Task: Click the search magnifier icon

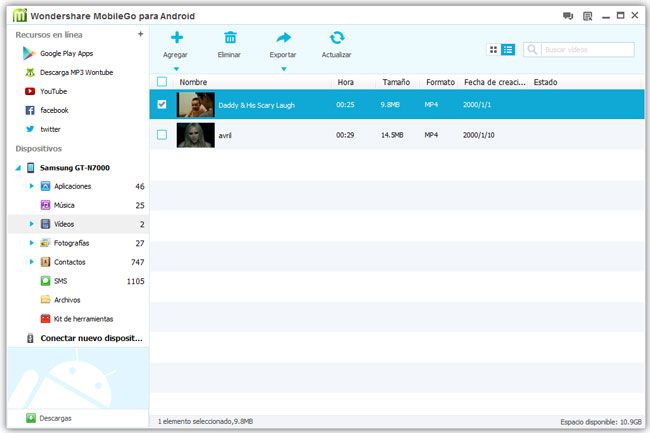Action: coord(532,50)
